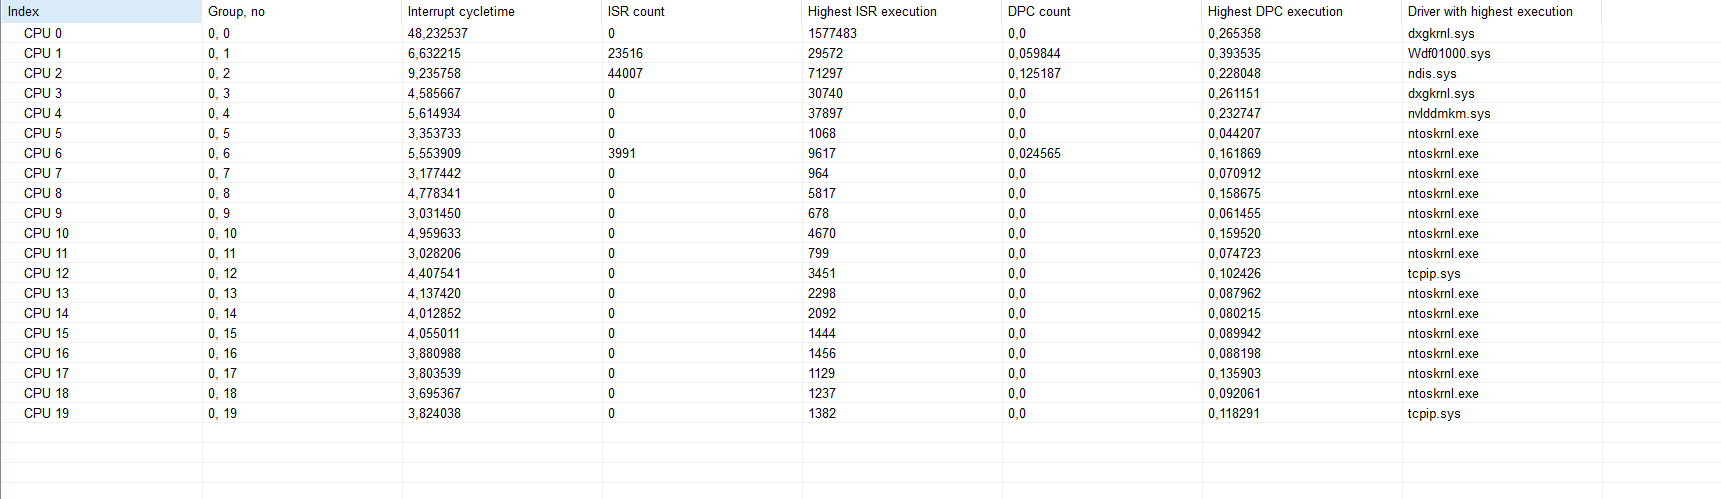
Task: Select ndis.sys in the CPU 2 row
Action: [1432, 73]
